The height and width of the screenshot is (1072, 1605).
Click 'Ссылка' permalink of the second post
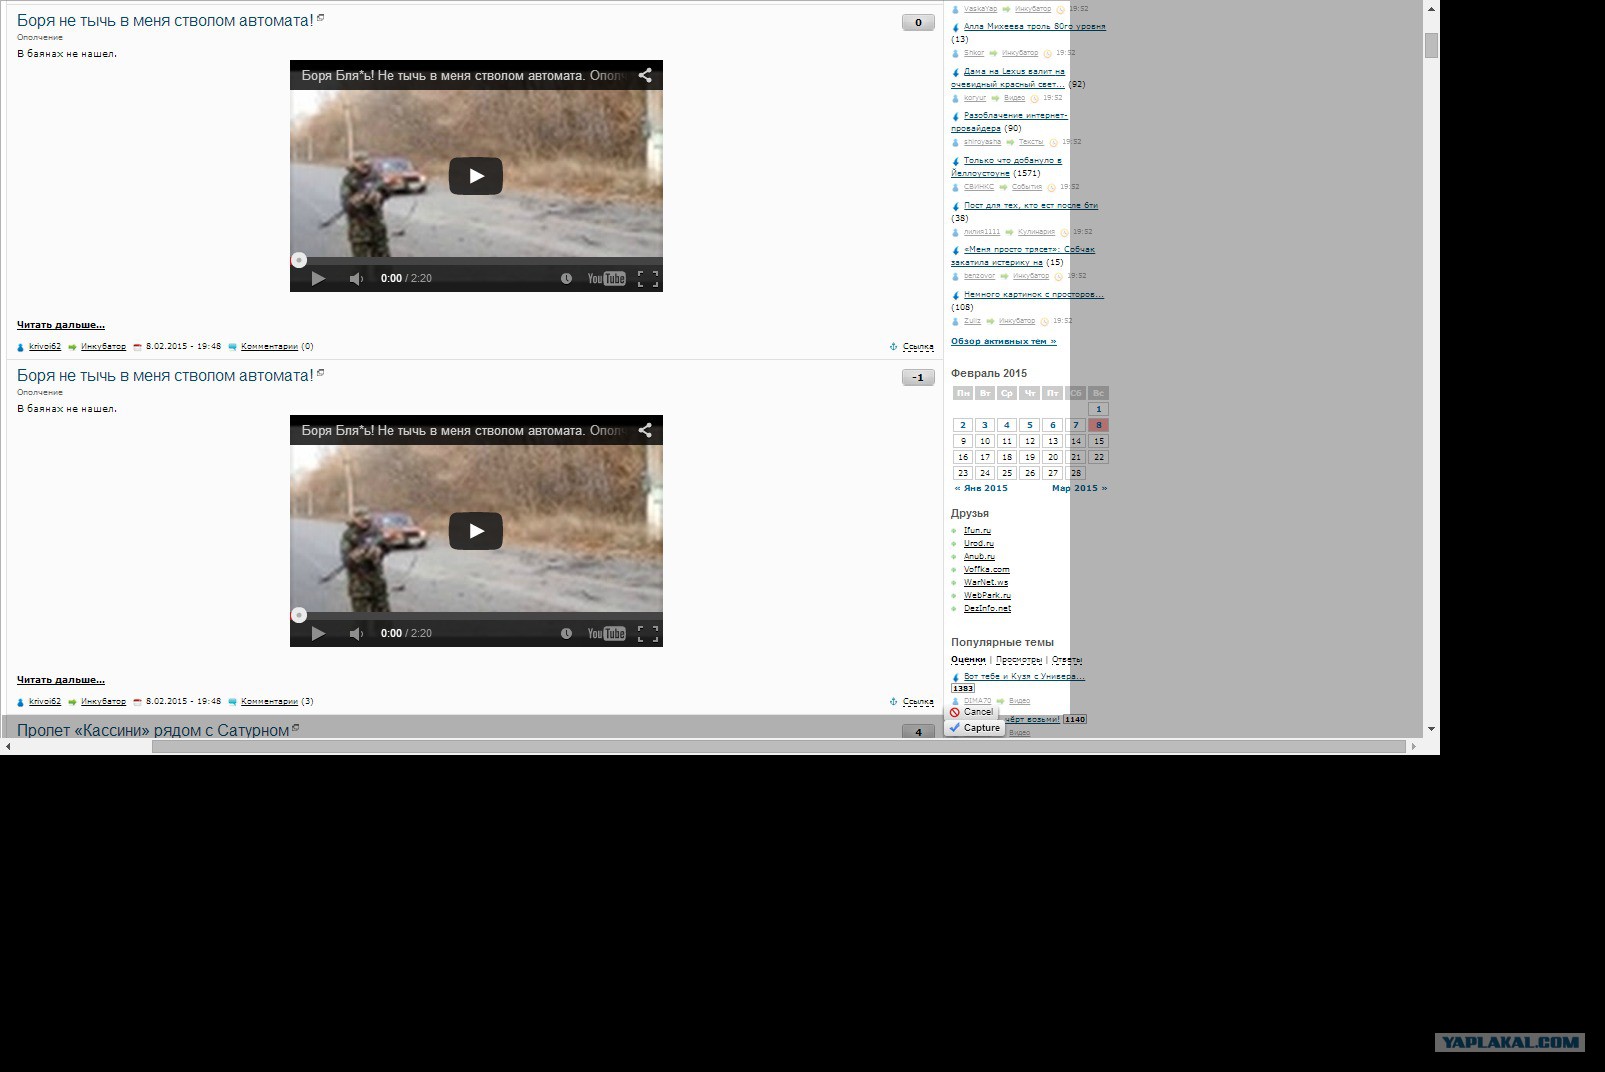tap(918, 702)
